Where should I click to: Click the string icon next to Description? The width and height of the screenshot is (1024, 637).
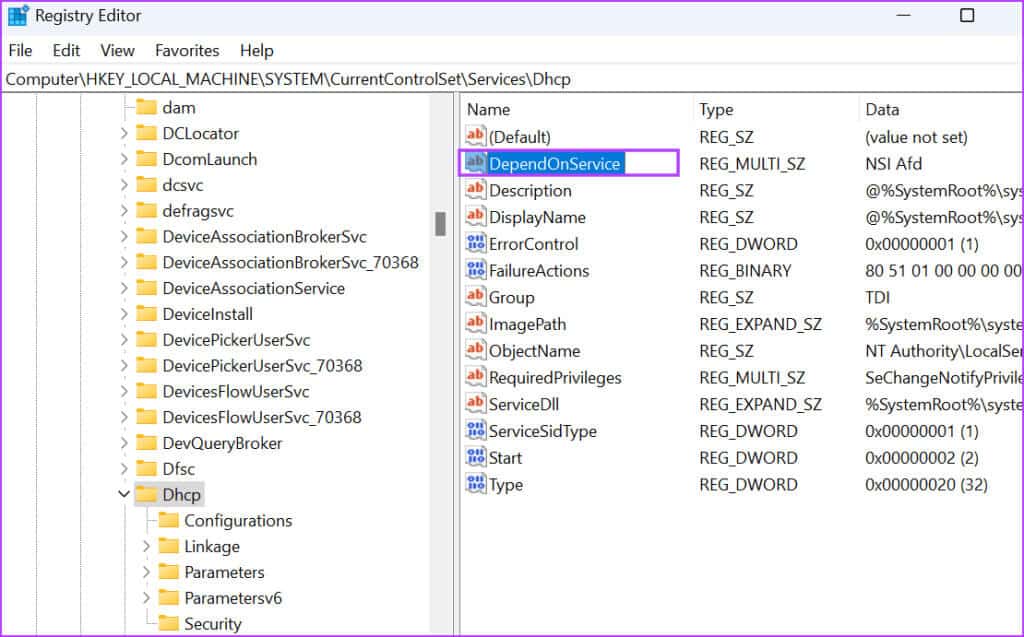[475, 189]
